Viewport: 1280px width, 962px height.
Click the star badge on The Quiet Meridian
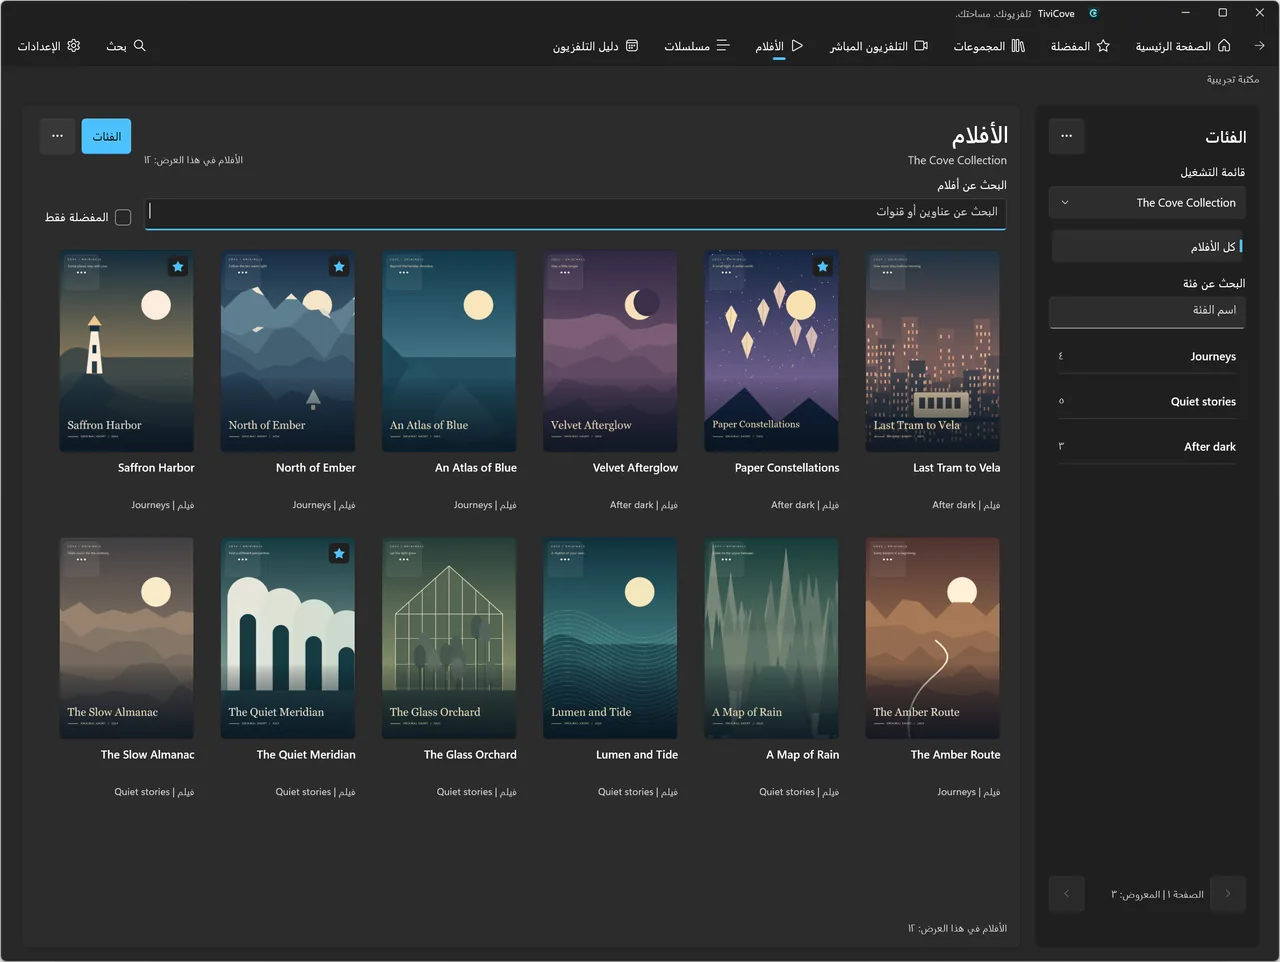click(339, 554)
